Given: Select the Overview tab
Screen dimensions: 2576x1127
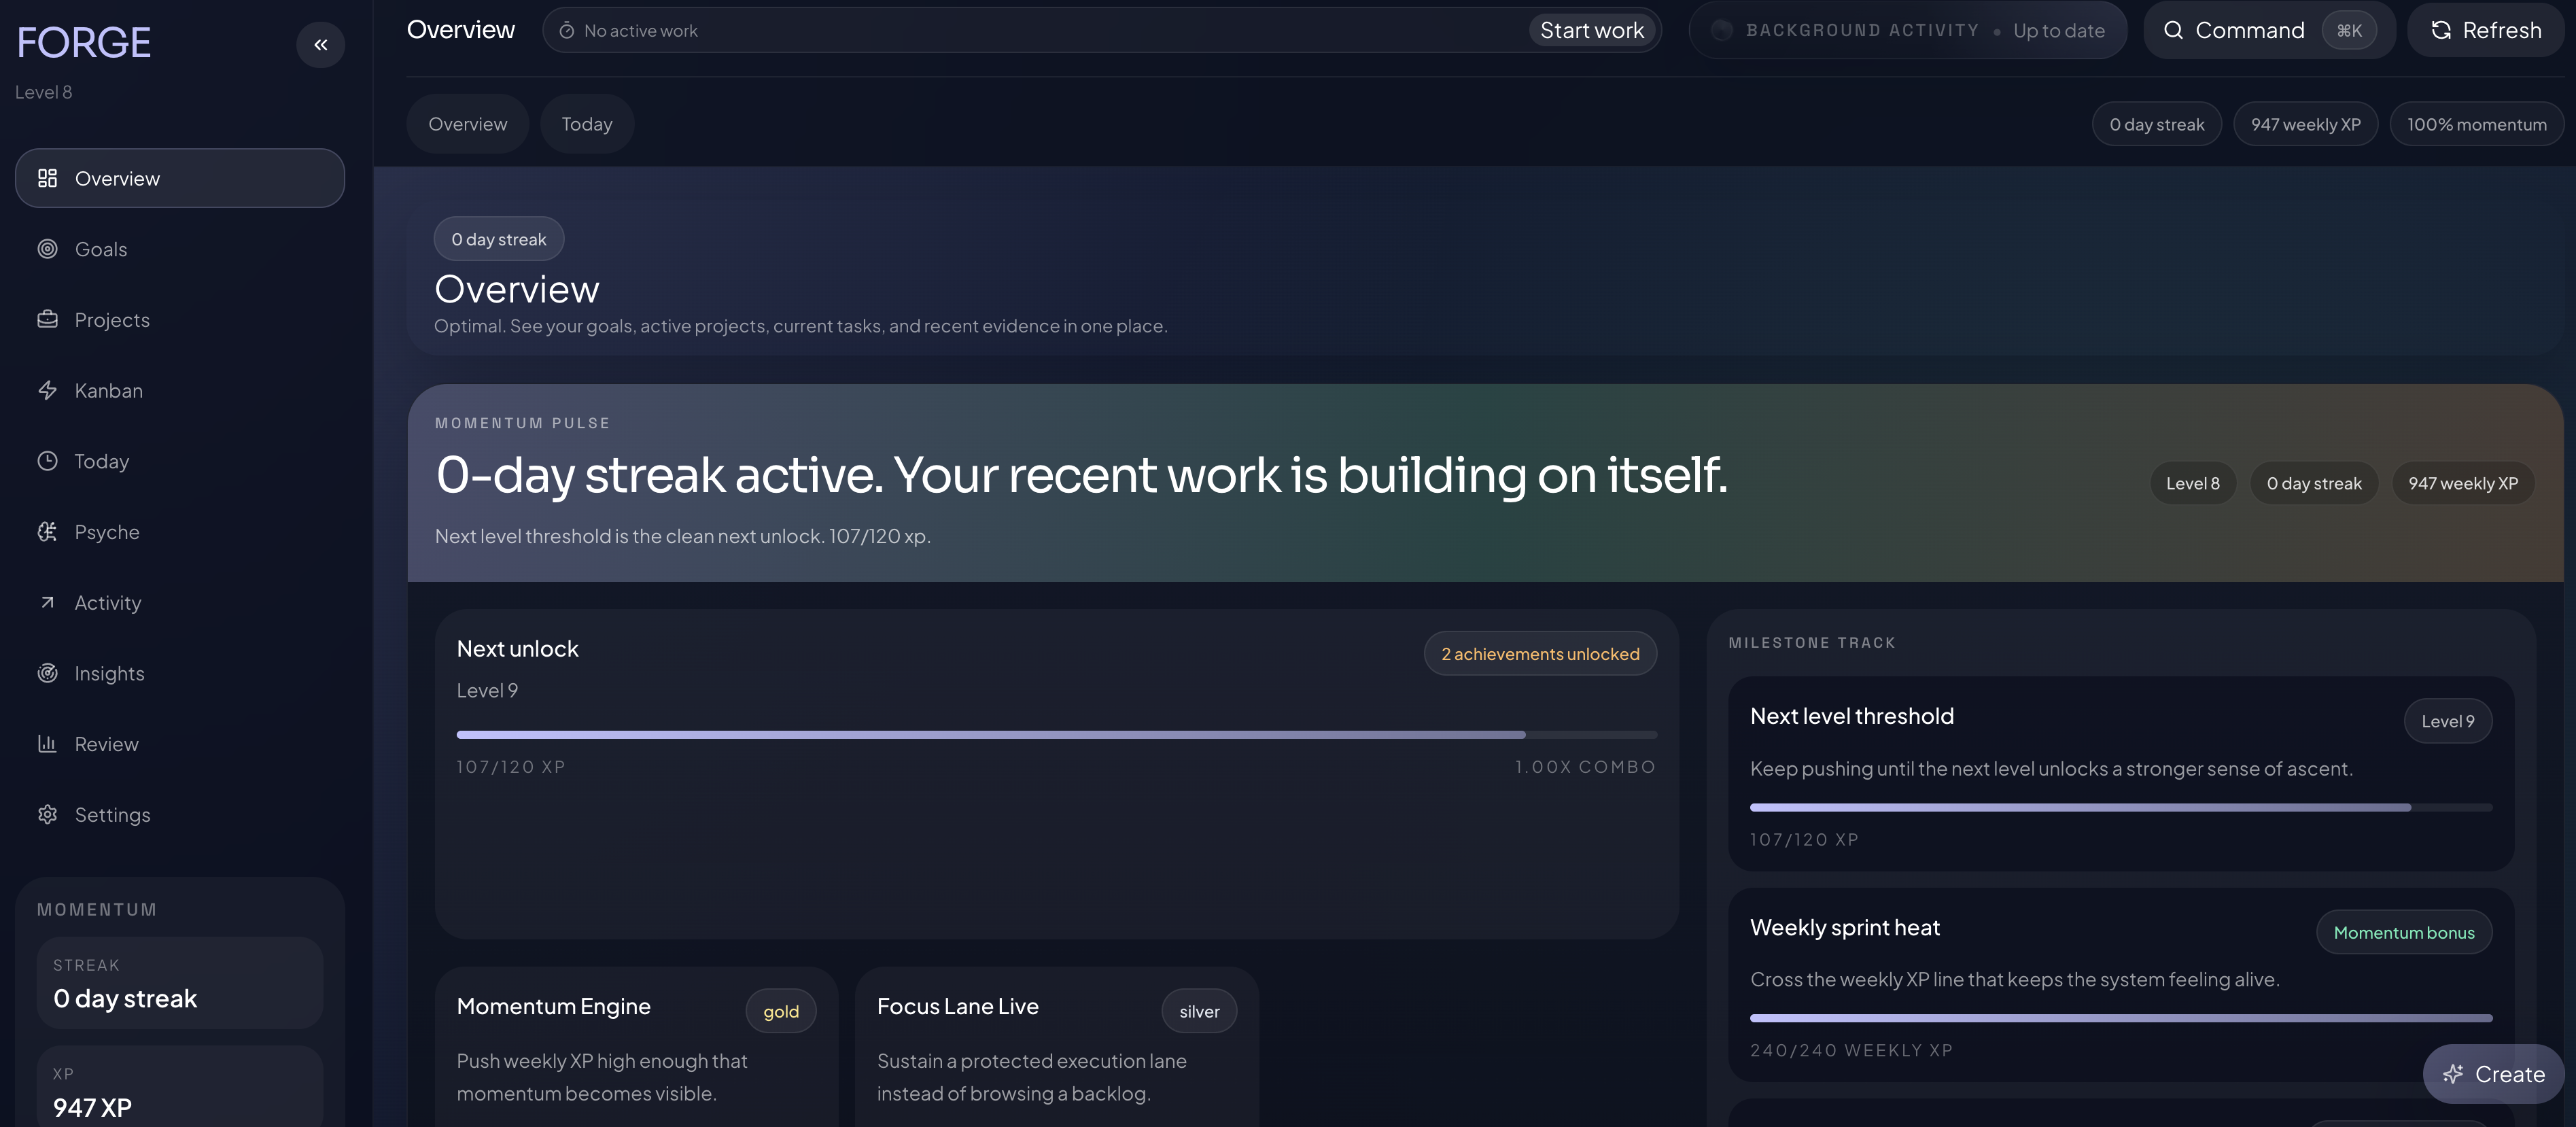Looking at the screenshot, I should pos(467,123).
